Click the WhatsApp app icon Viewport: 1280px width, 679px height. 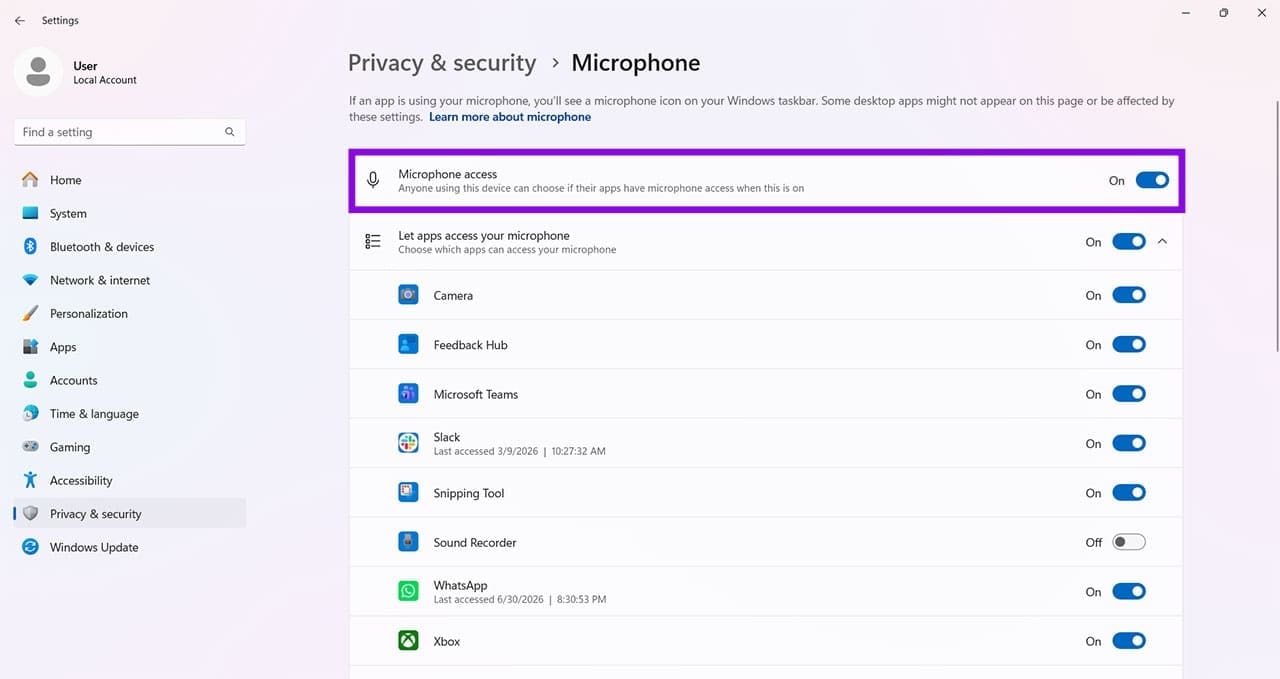tap(408, 591)
